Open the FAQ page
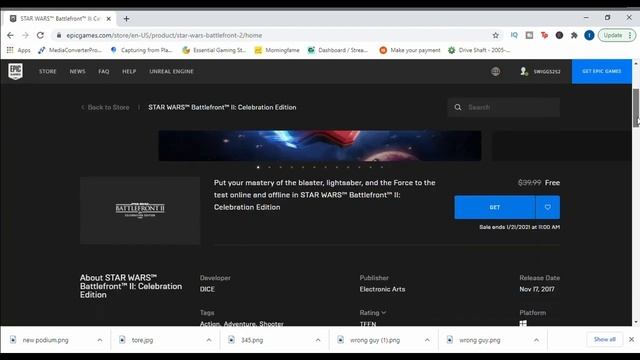Screen dimensions: 640x360 click(104, 71)
